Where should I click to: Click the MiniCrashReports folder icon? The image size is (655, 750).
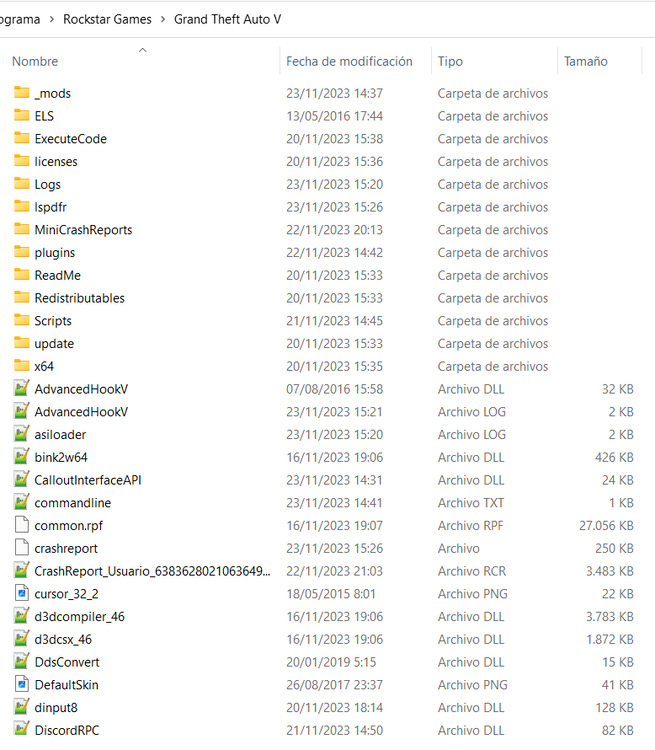(22, 229)
